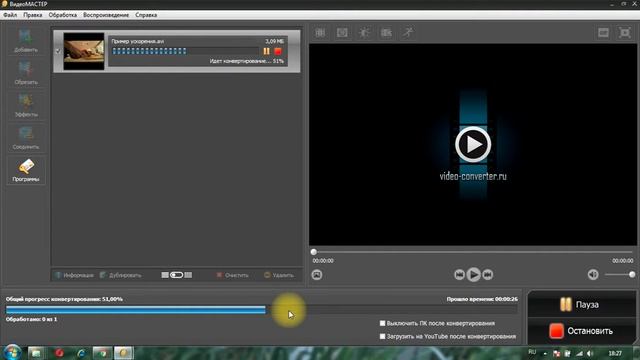Click the 3,09 МБ file size text
The width and height of the screenshot is (640, 360).
click(274, 41)
